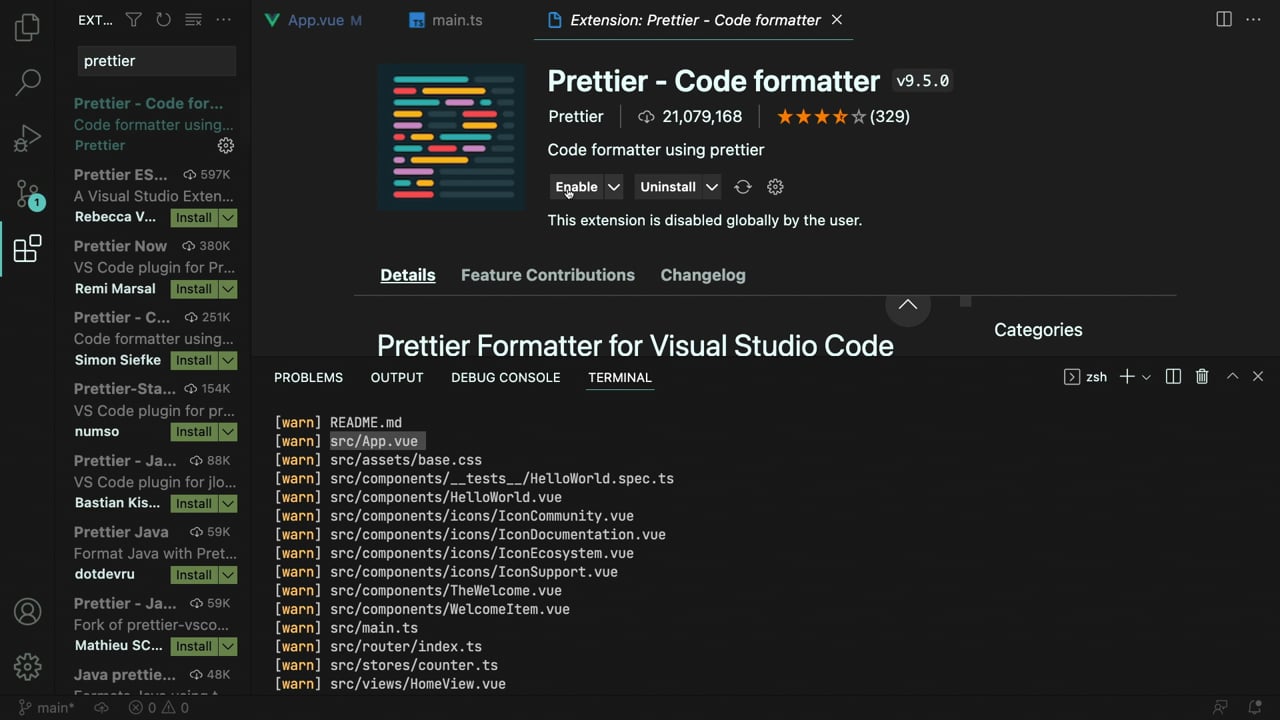
Task: Switch to the Feature Contributions tab
Action: coord(547,275)
